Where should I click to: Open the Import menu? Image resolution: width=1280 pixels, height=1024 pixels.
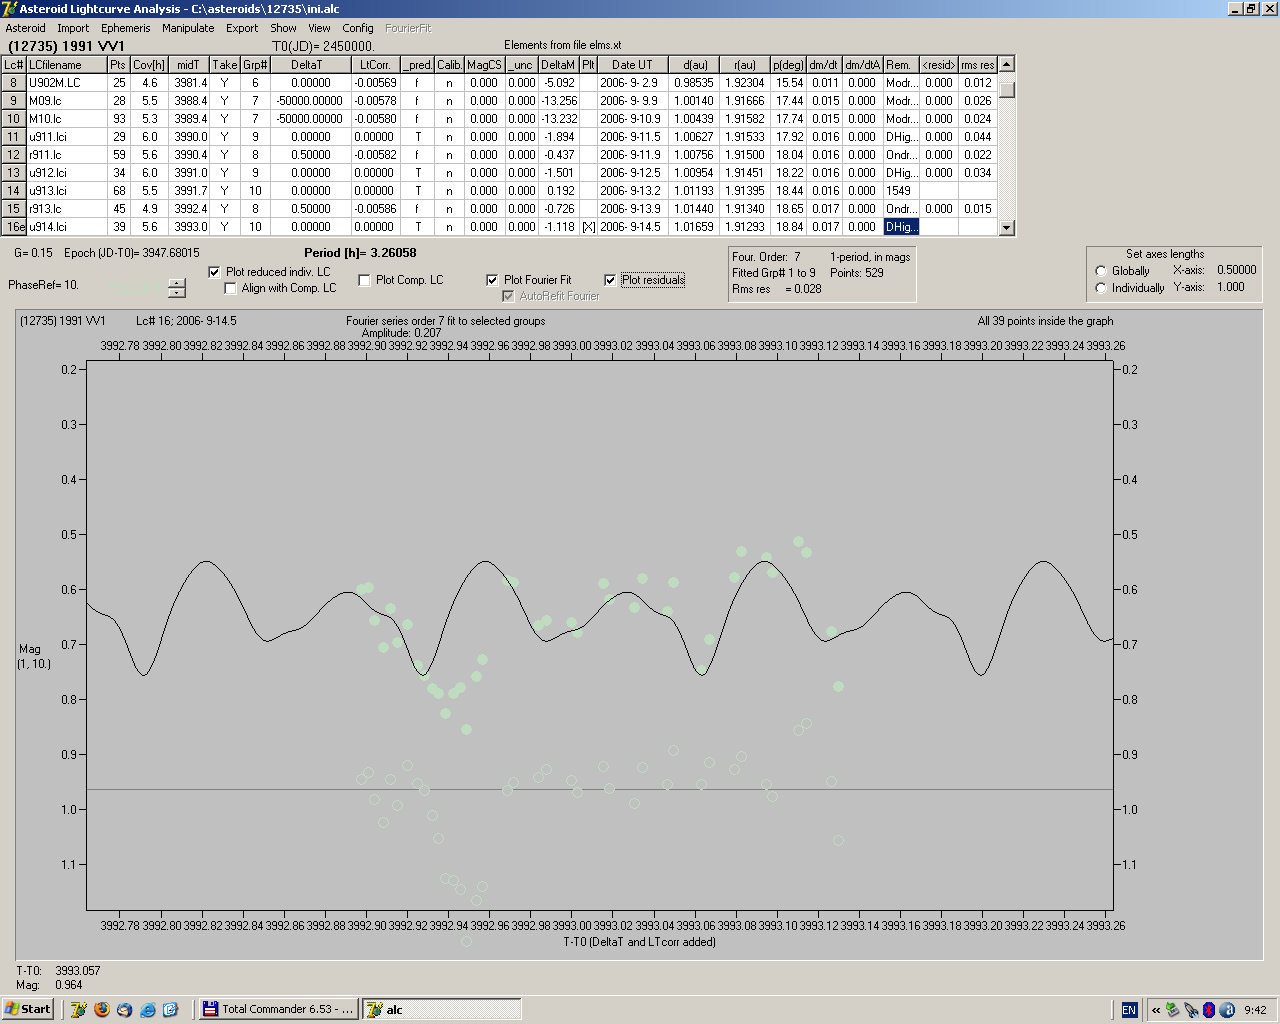point(73,28)
